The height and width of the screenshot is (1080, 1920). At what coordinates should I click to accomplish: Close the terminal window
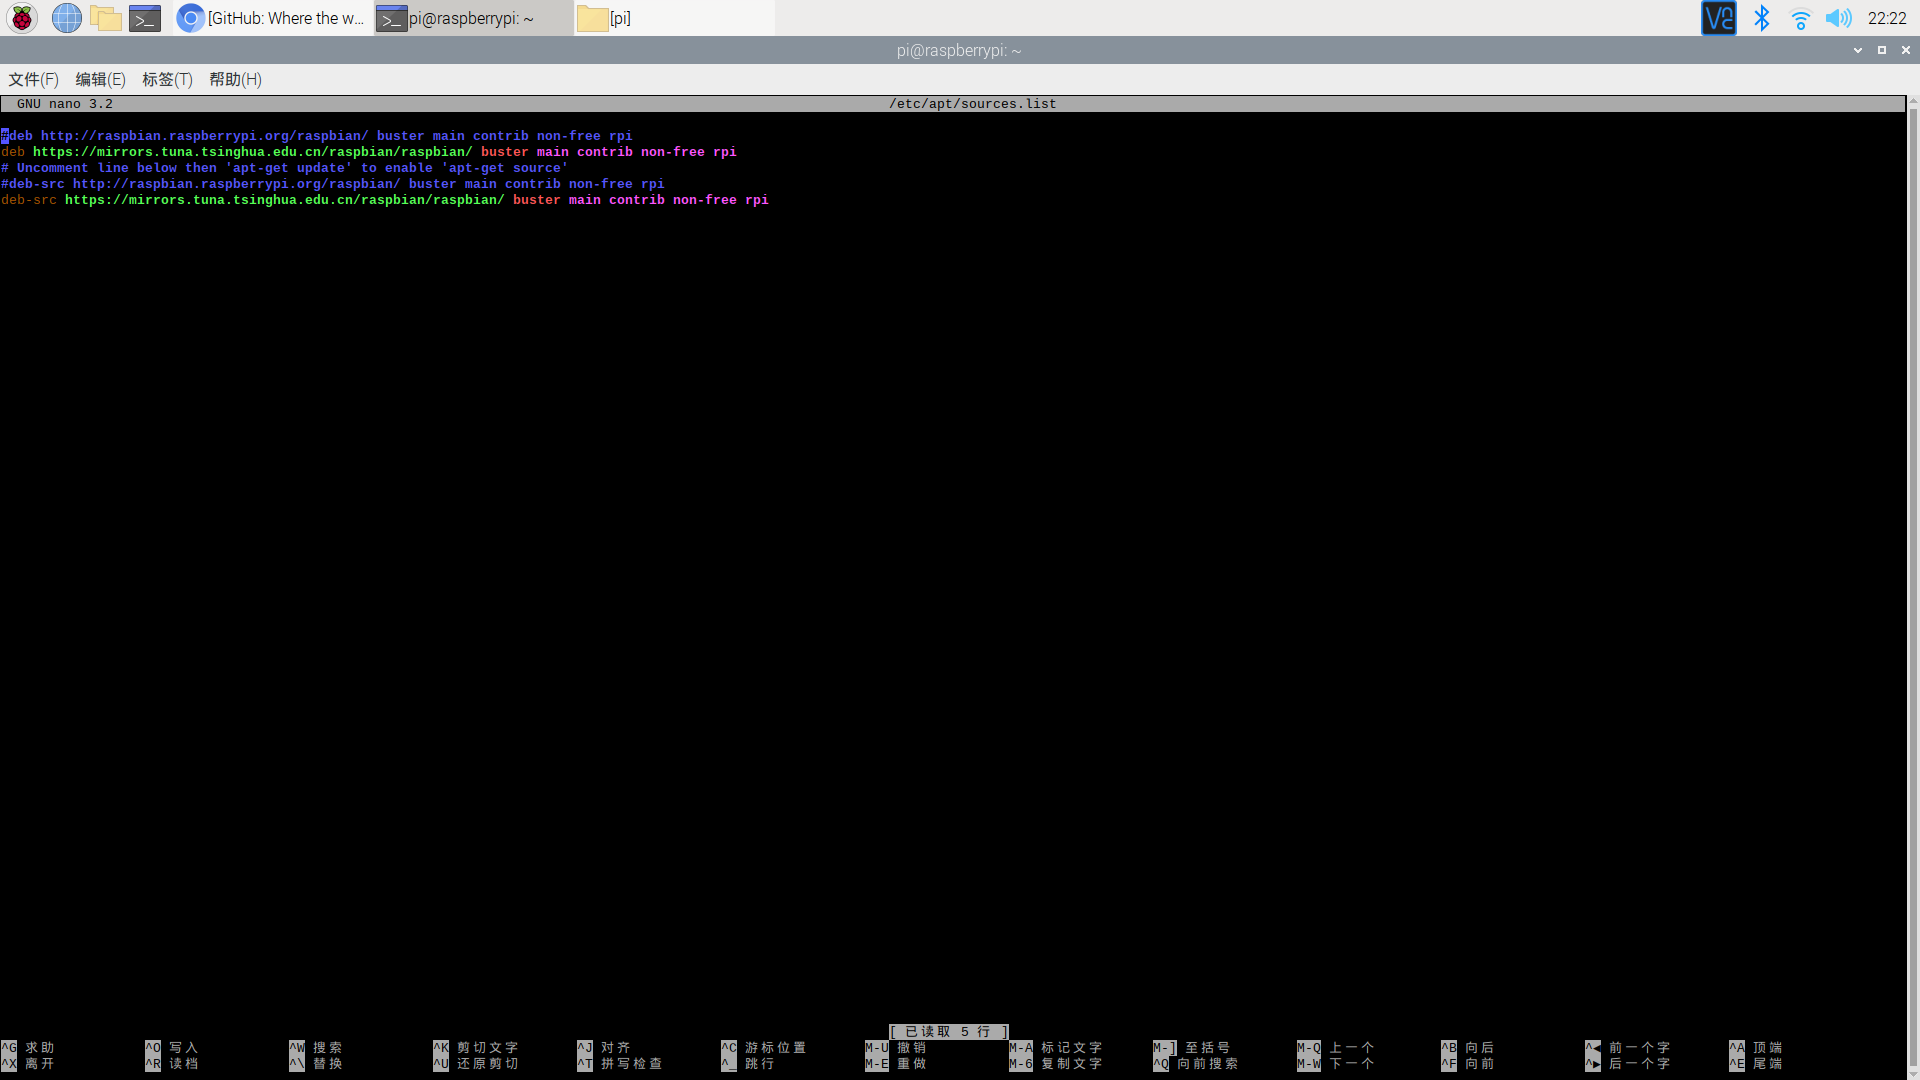coord(1906,50)
